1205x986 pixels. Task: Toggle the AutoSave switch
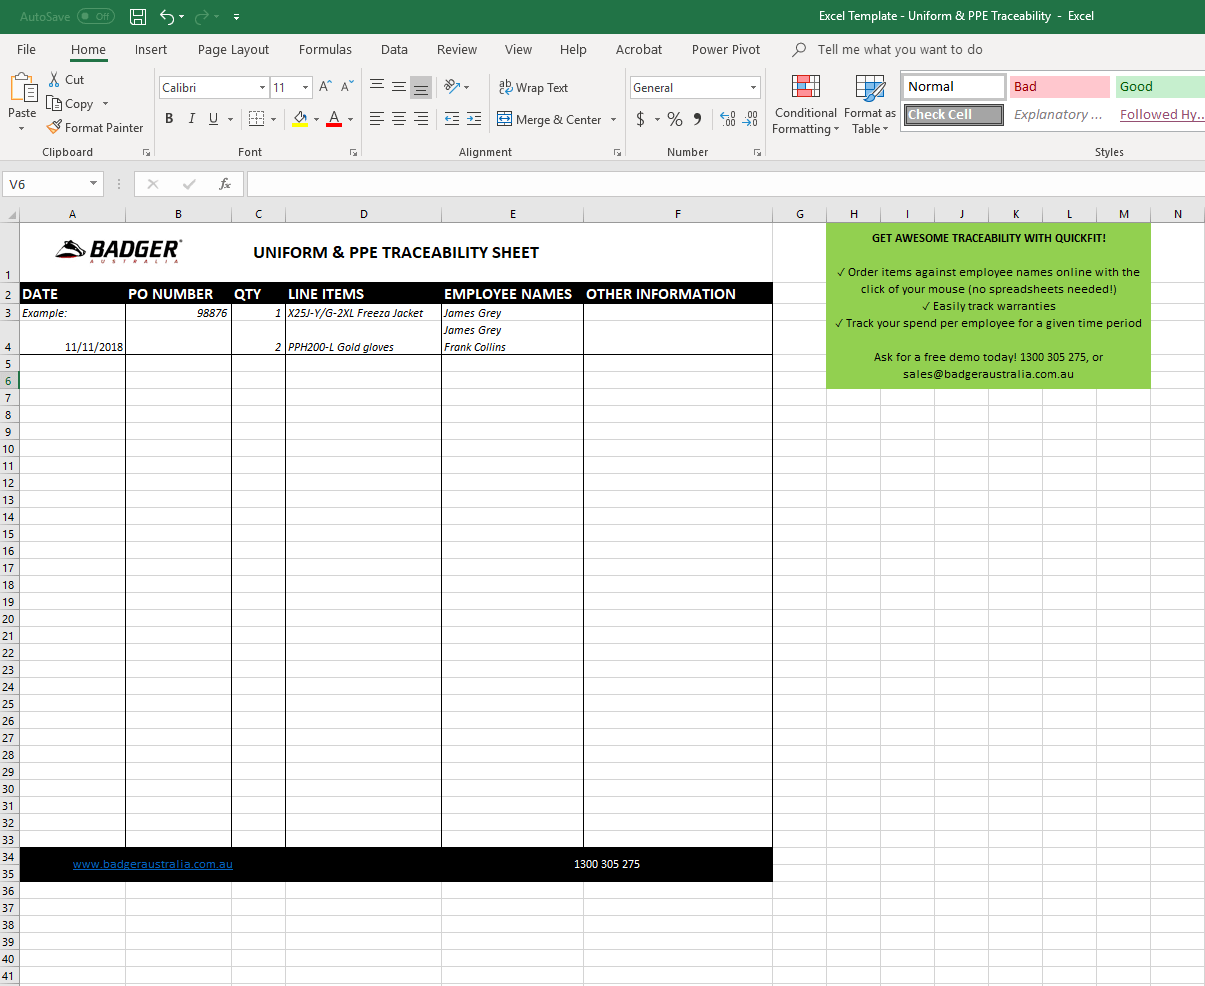coord(95,16)
